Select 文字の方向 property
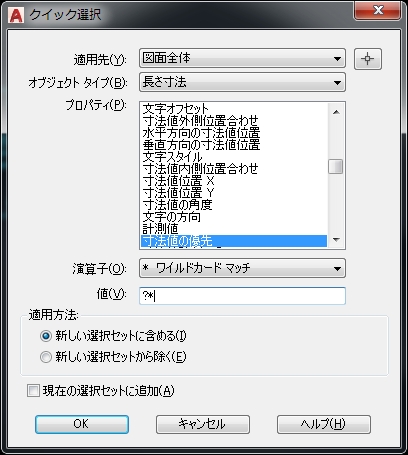 pos(234,217)
